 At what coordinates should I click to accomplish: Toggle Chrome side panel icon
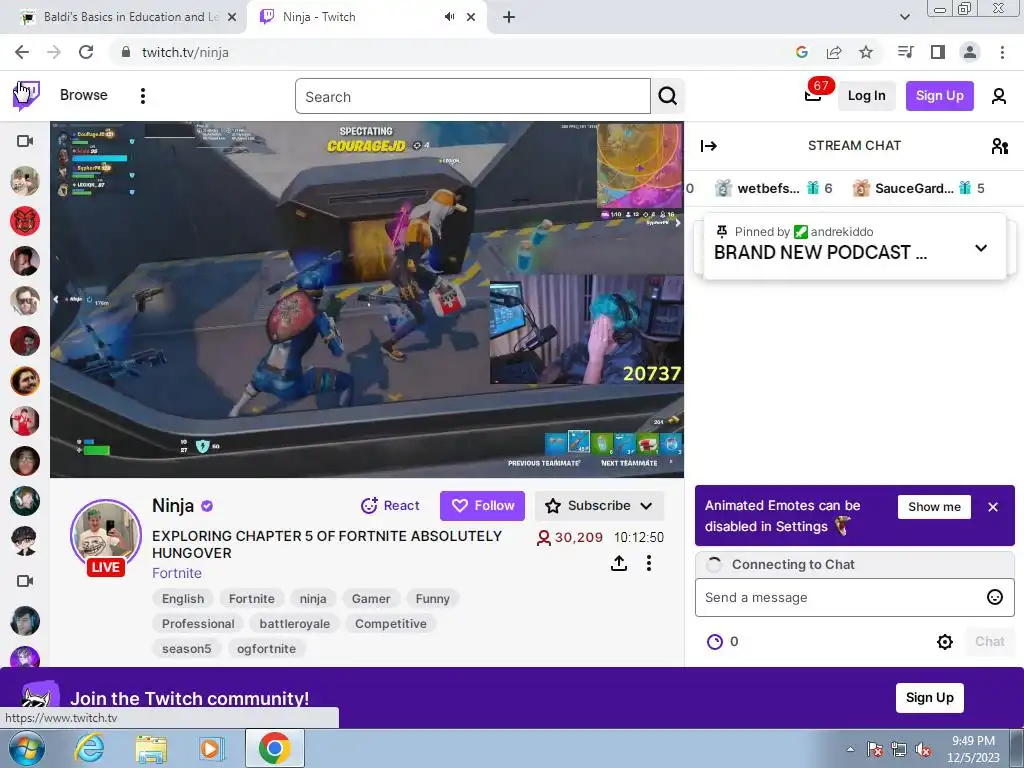point(938,52)
